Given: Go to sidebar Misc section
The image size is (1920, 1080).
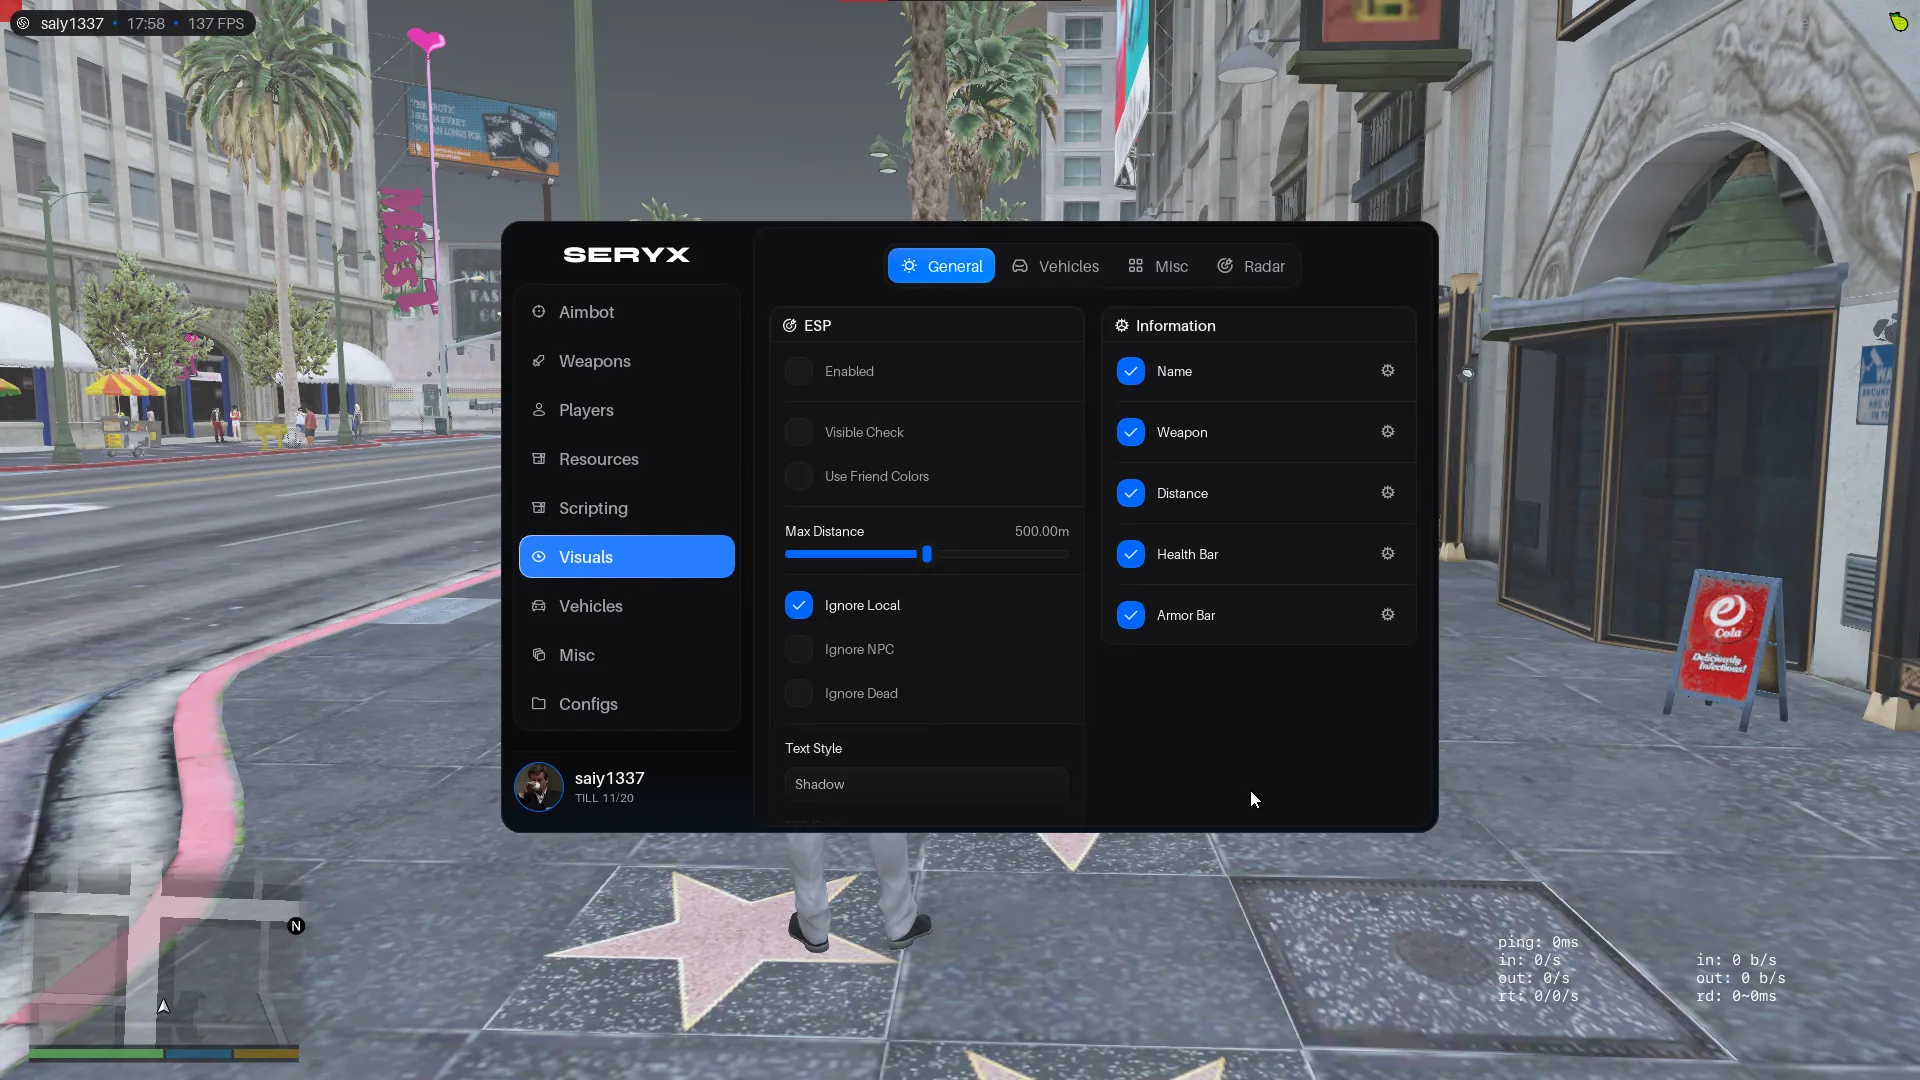Looking at the screenshot, I should [x=627, y=655].
